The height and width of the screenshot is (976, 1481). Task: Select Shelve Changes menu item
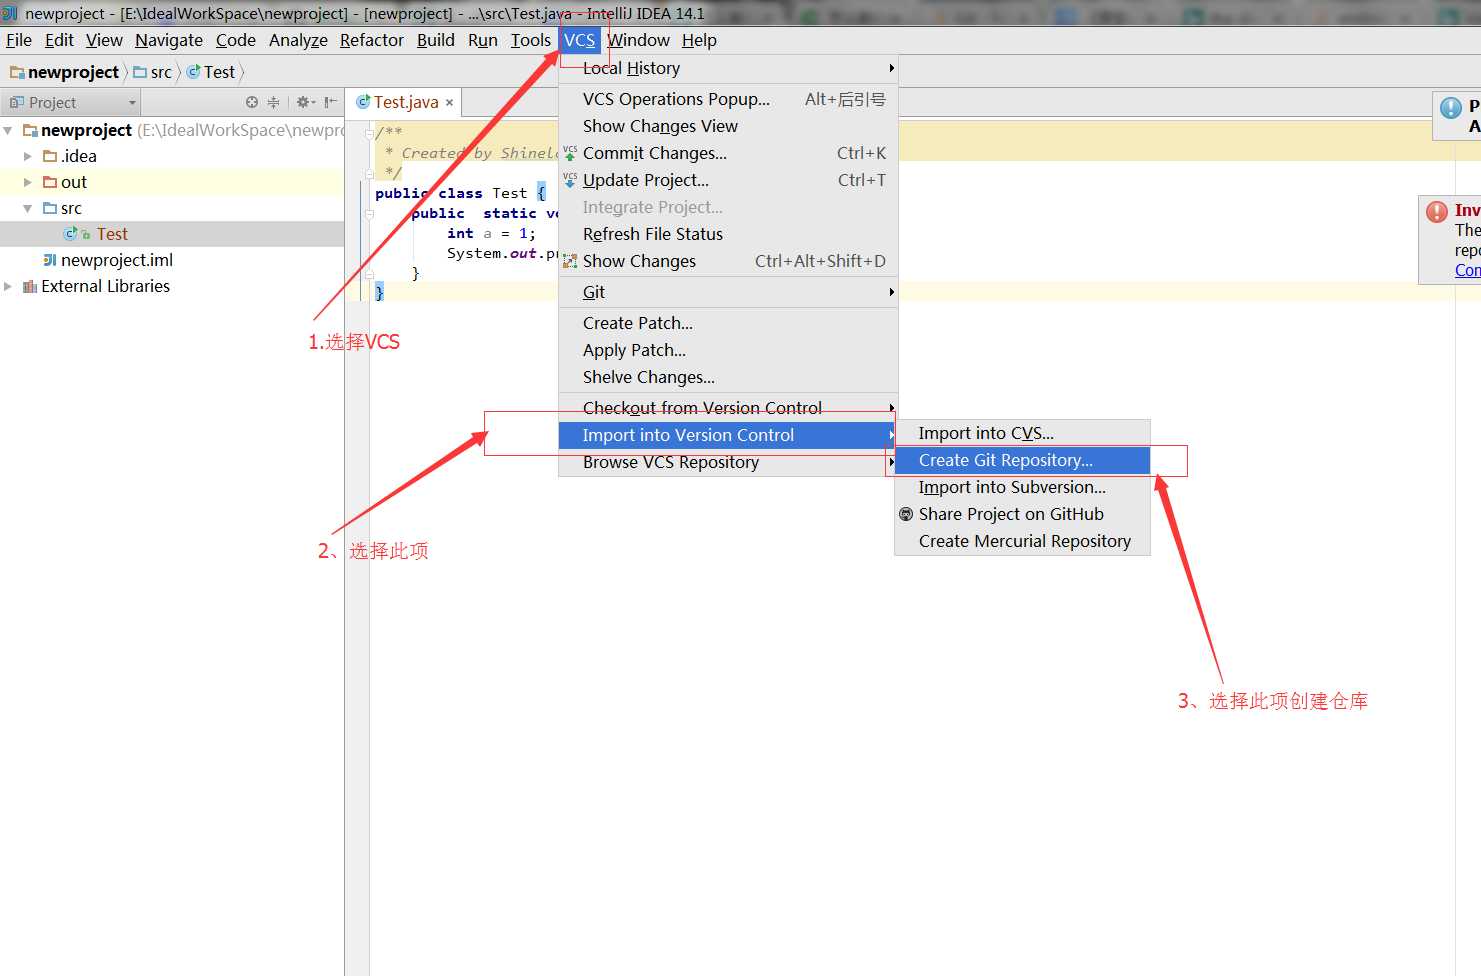point(728,377)
